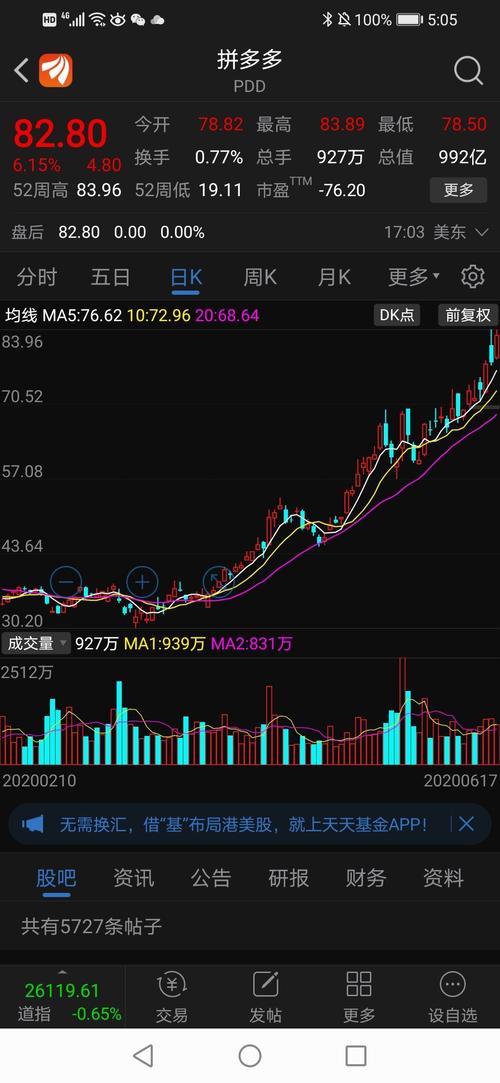This screenshot has width=500, height=1083.
Task: Tap the 20200617 end date label
Action: pyautogui.click(x=460, y=781)
